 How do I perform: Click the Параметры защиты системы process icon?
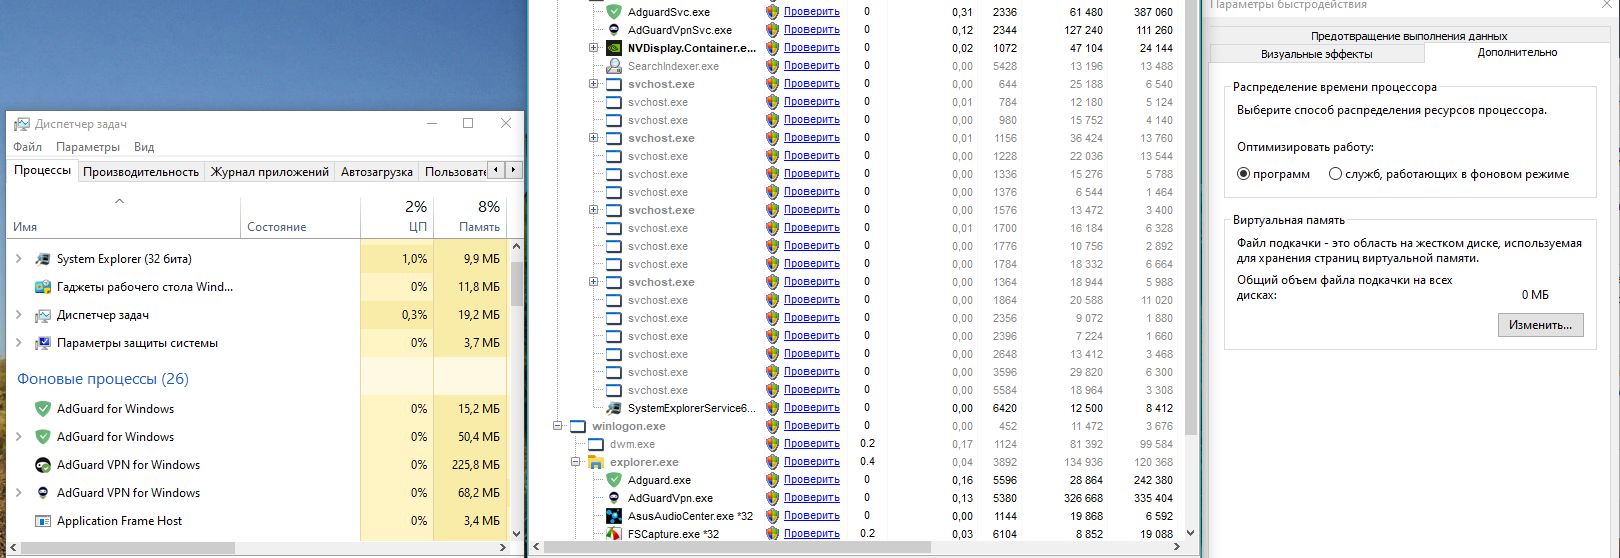tap(42, 343)
